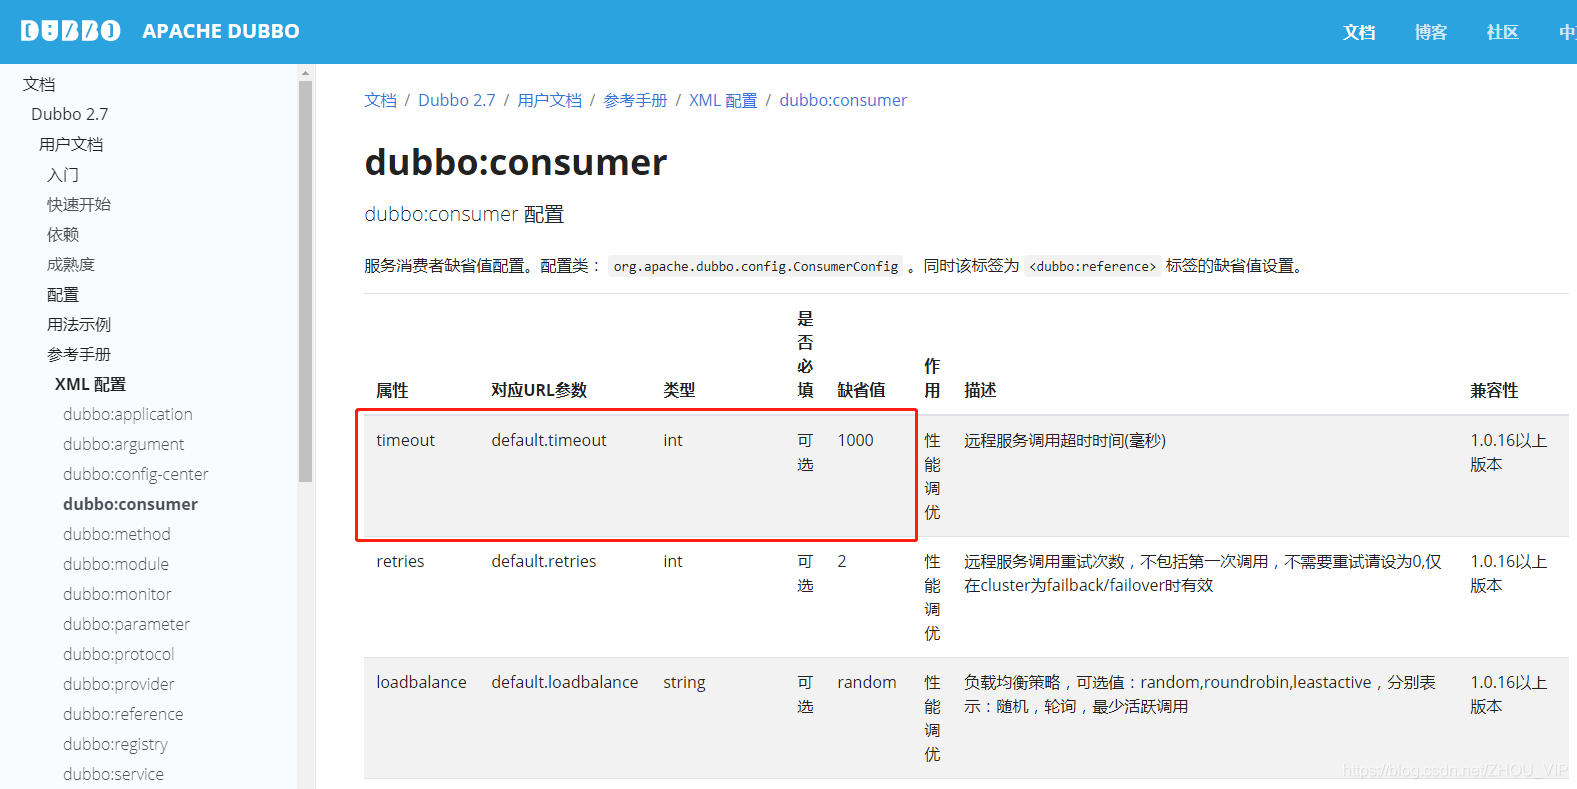This screenshot has width=1577, height=789.
Task: Go to 文档 in the breadcrumb
Action: [380, 100]
